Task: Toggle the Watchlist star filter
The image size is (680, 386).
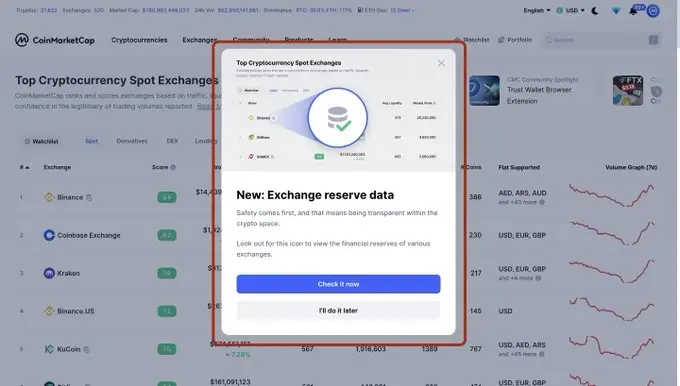Action: [x=41, y=141]
